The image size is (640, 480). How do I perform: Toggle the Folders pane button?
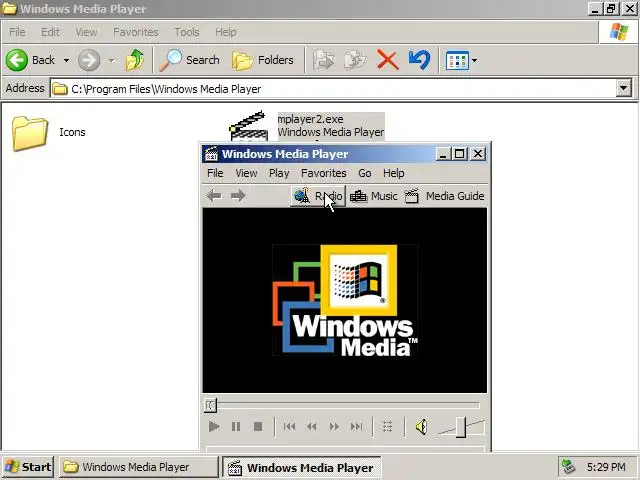[x=263, y=60]
